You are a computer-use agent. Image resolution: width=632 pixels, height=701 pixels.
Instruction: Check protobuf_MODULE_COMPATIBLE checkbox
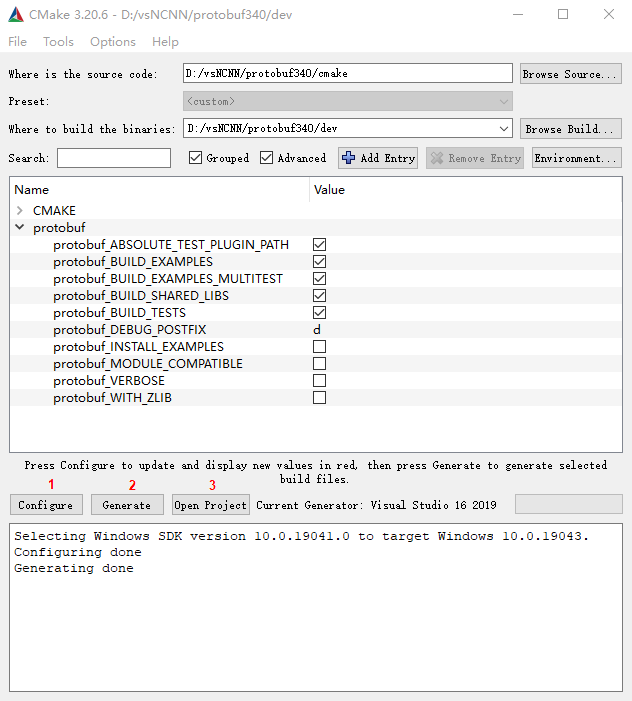pyautogui.click(x=320, y=363)
